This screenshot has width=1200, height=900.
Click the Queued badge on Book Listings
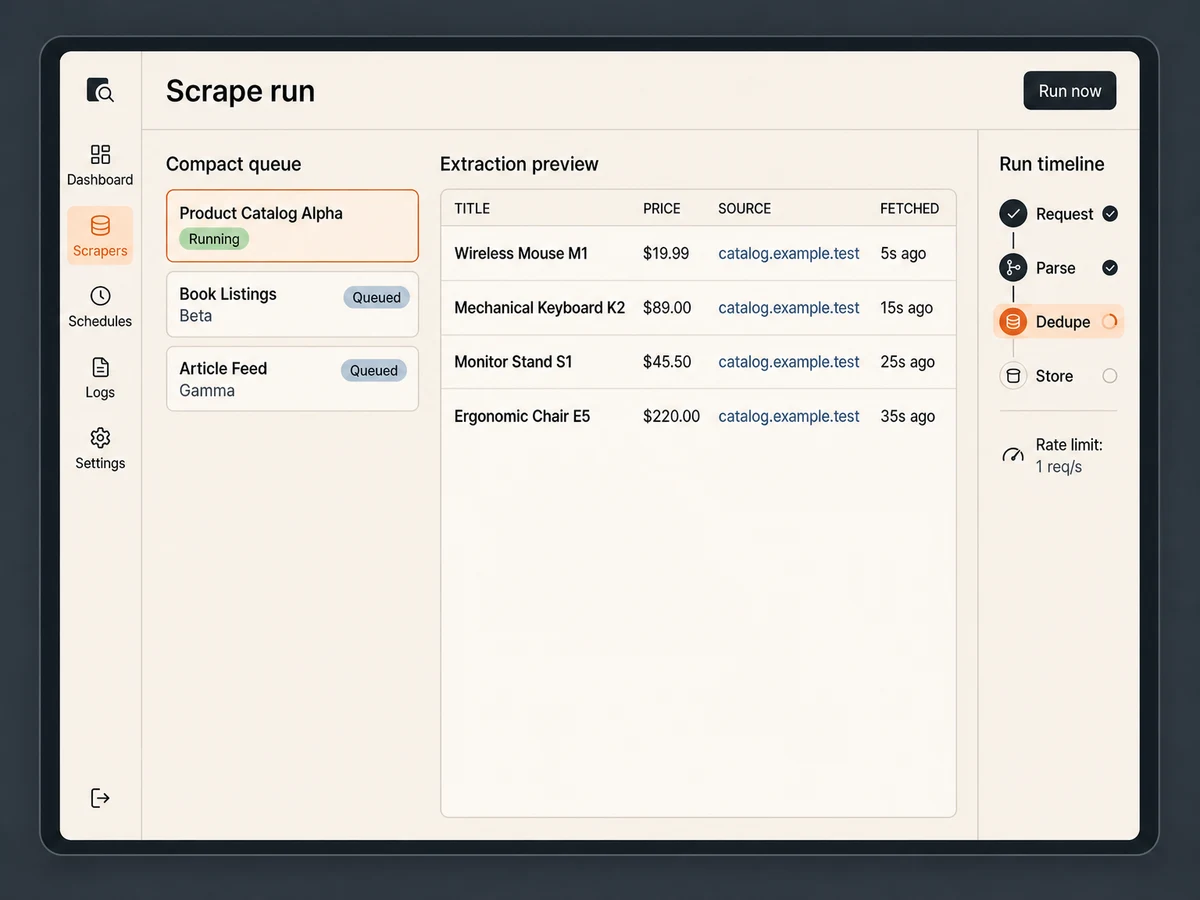376,297
